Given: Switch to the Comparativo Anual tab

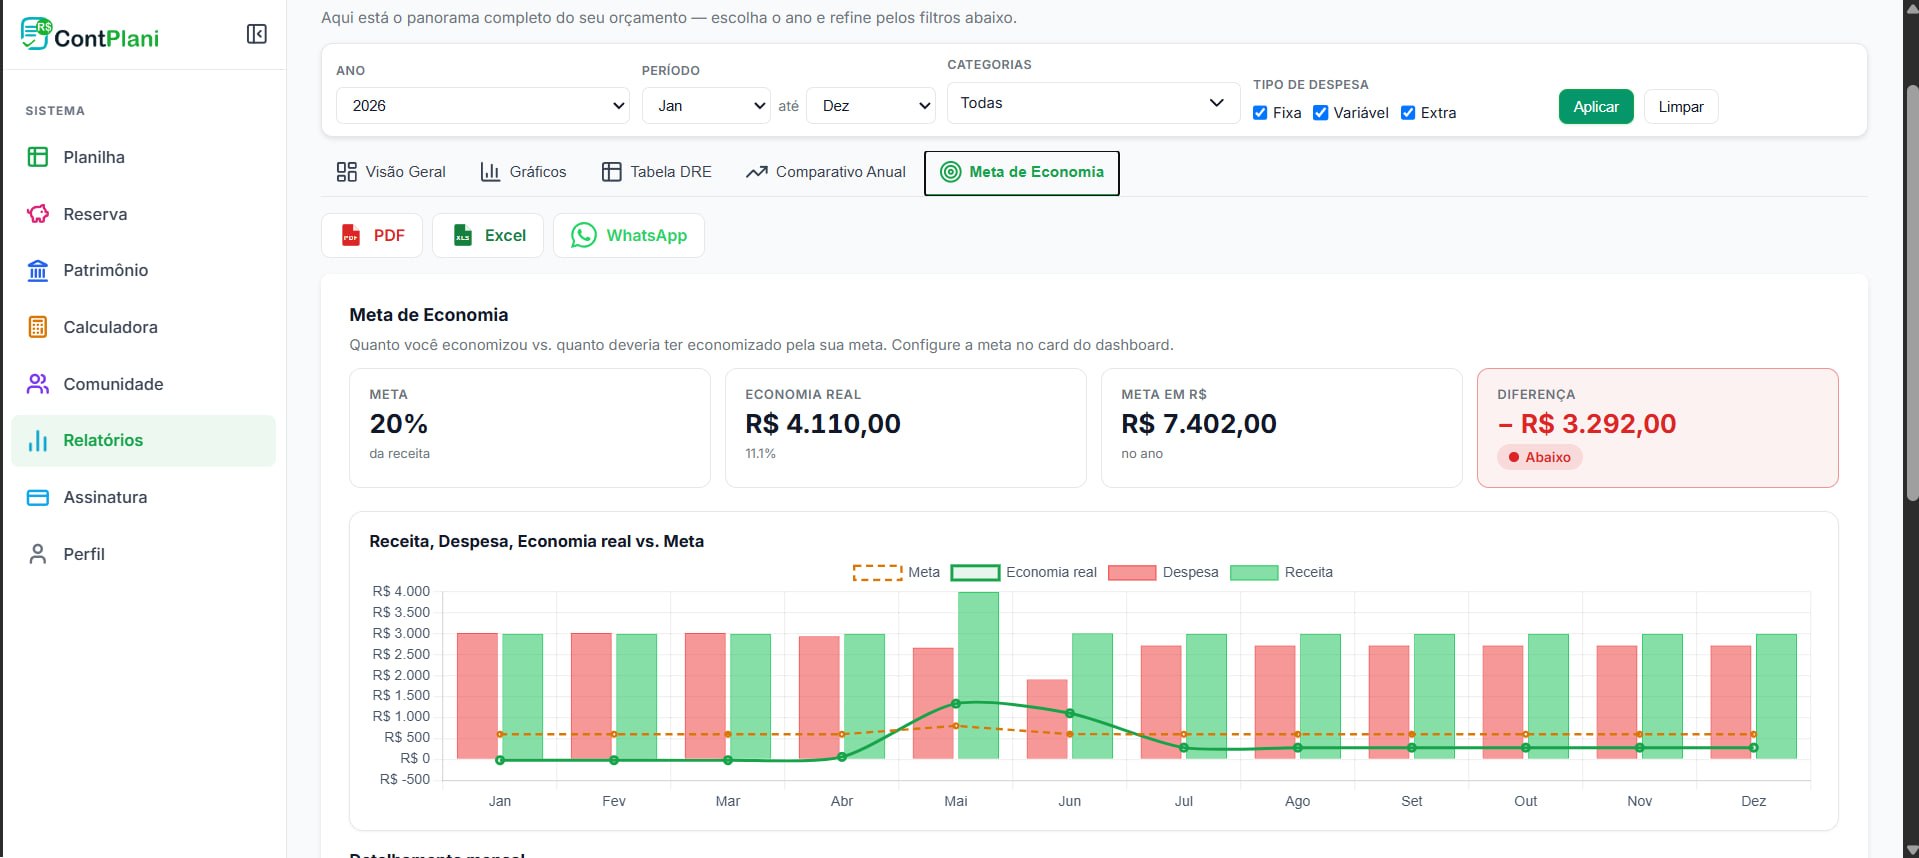Looking at the screenshot, I should pos(826,172).
